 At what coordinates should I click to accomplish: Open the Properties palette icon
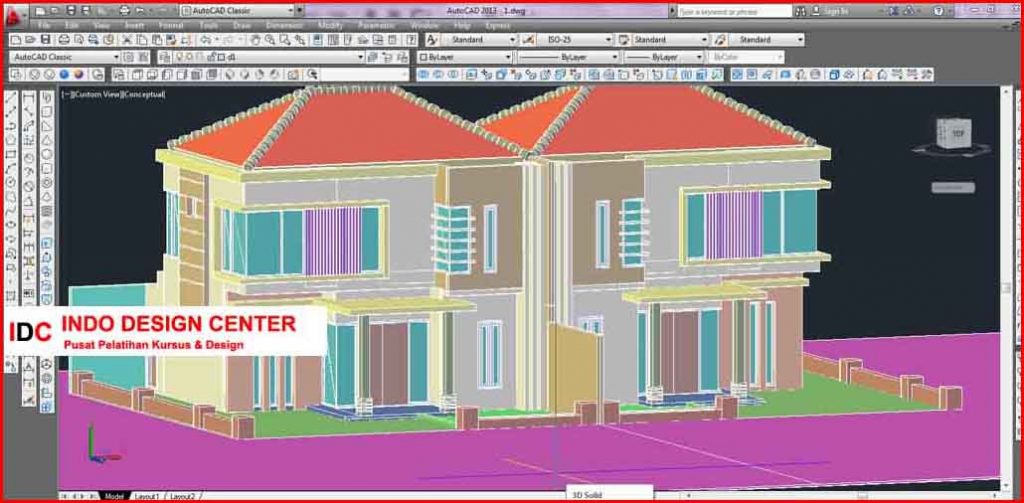[317, 40]
